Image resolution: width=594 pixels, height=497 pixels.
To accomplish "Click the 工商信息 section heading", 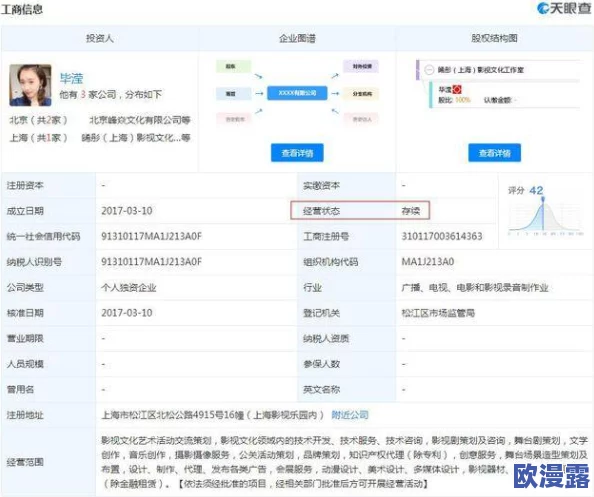I will click(22, 9).
